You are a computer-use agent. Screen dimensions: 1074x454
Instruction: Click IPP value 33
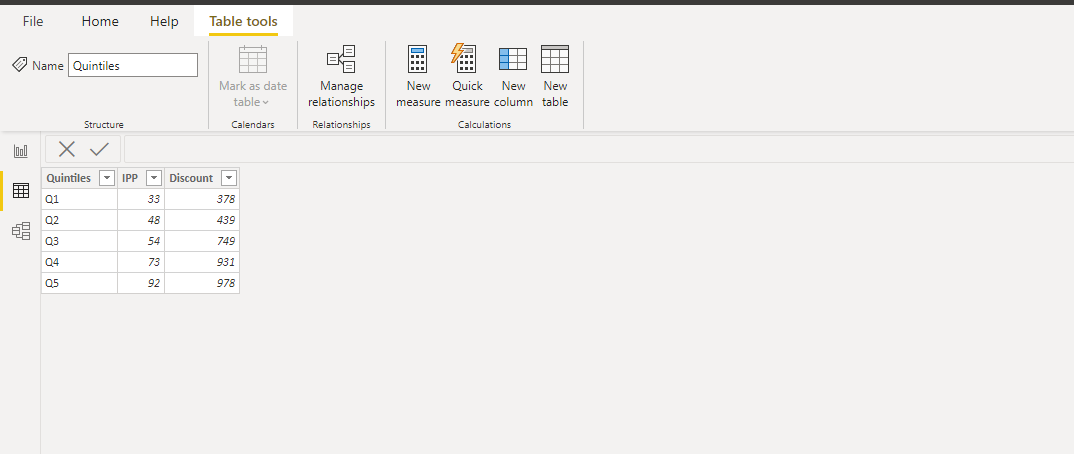(141, 199)
